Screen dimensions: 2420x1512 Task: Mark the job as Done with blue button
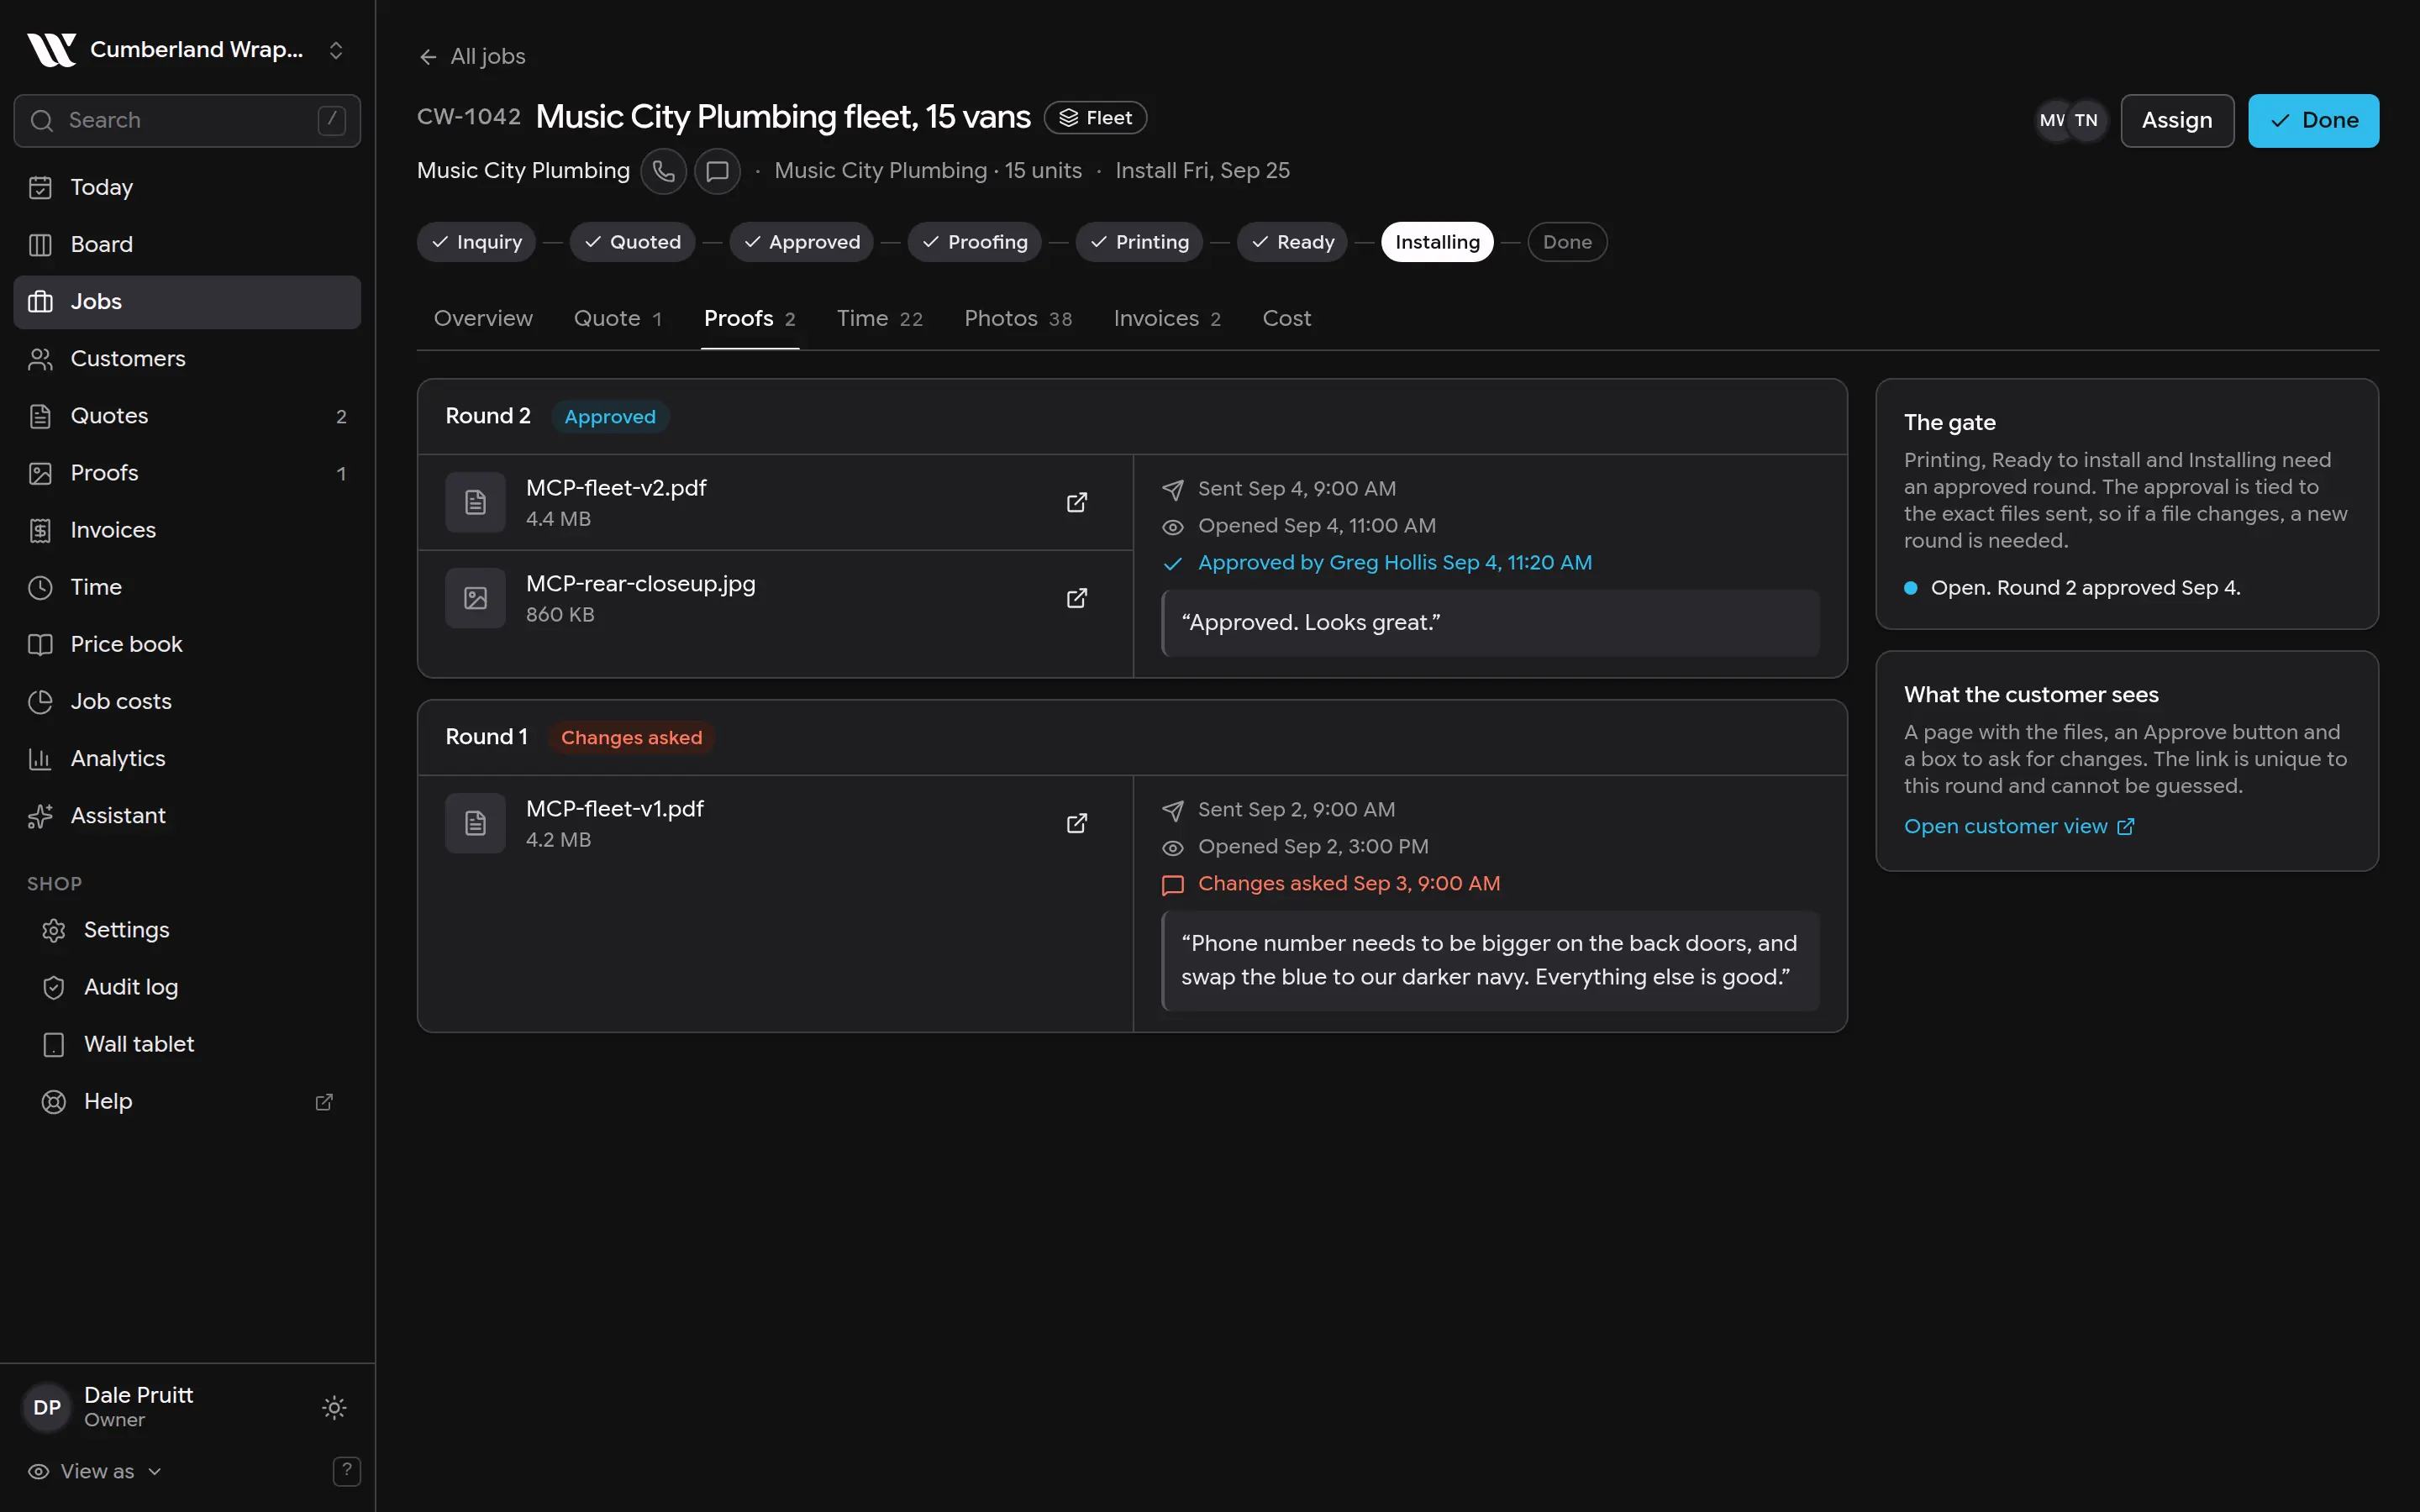tap(2313, 121)
